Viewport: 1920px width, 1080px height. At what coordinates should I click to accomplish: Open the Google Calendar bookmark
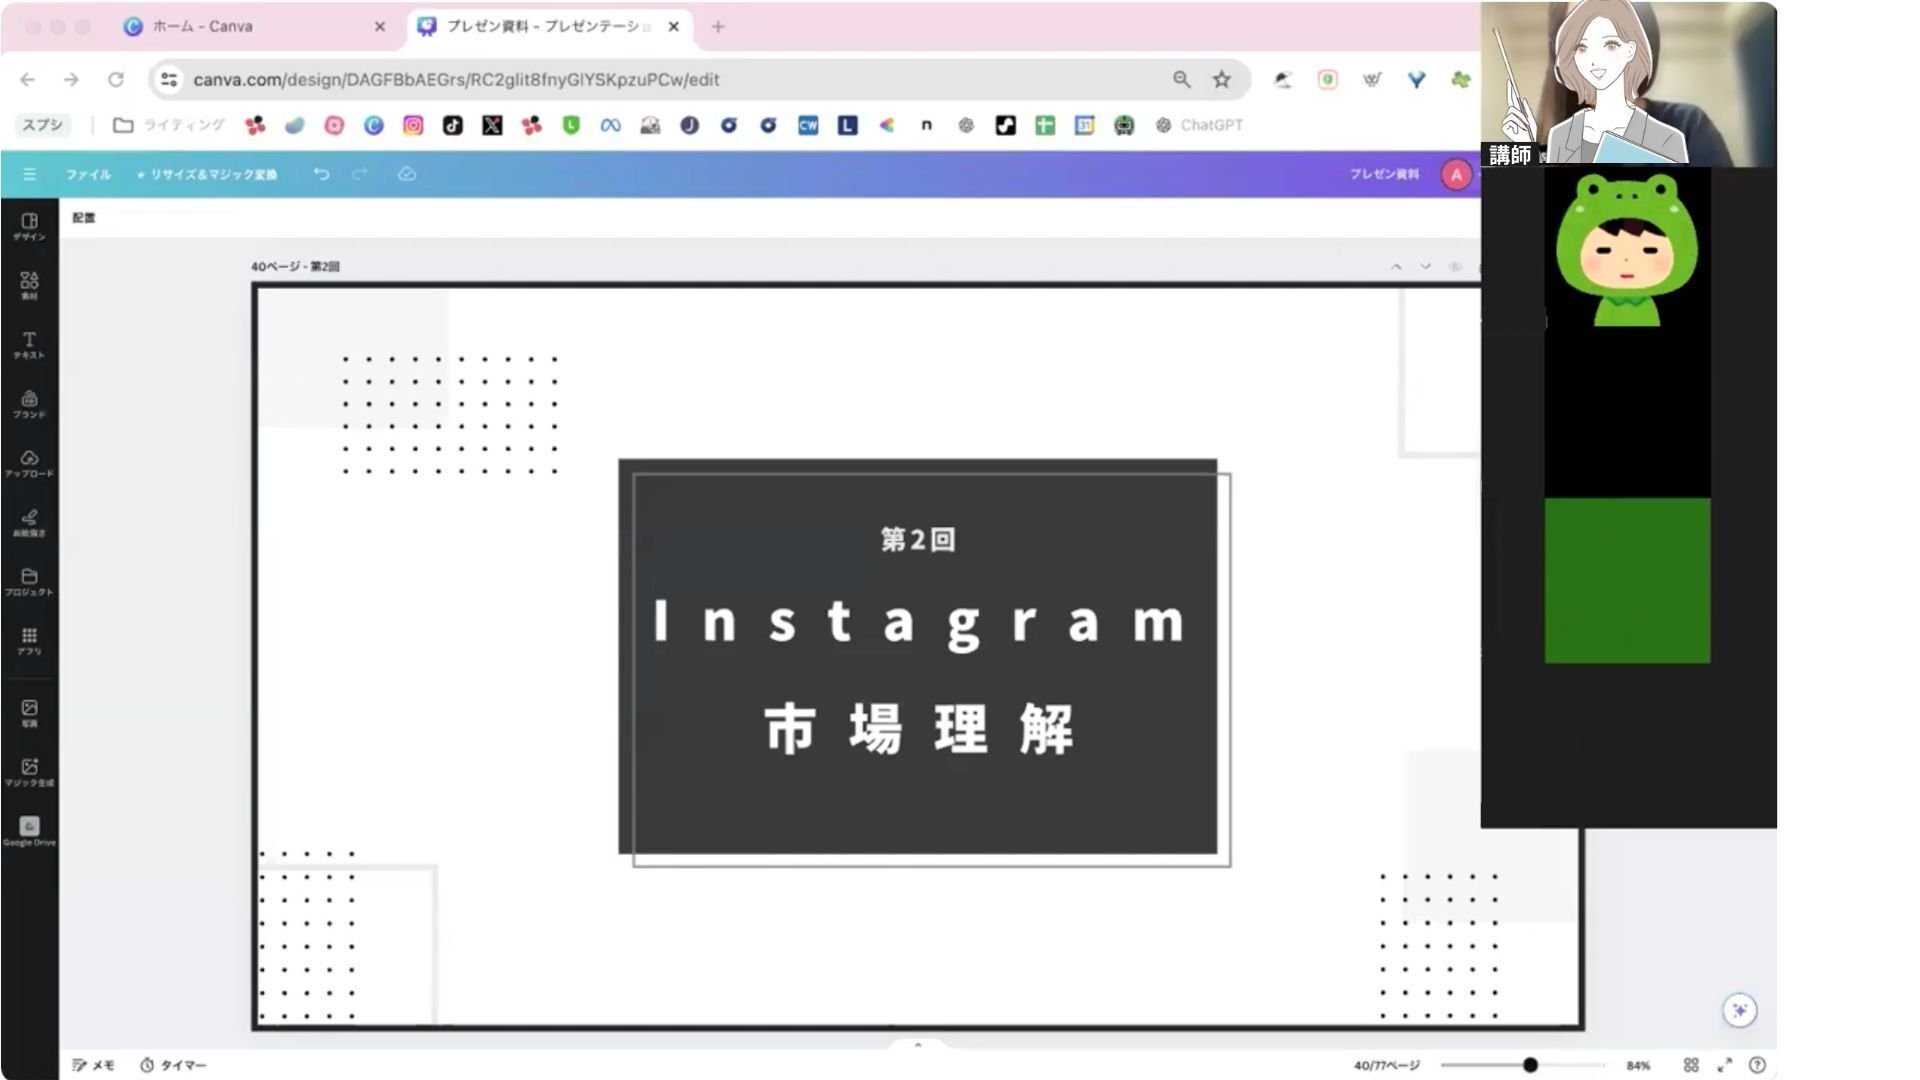click(1084, 125)
